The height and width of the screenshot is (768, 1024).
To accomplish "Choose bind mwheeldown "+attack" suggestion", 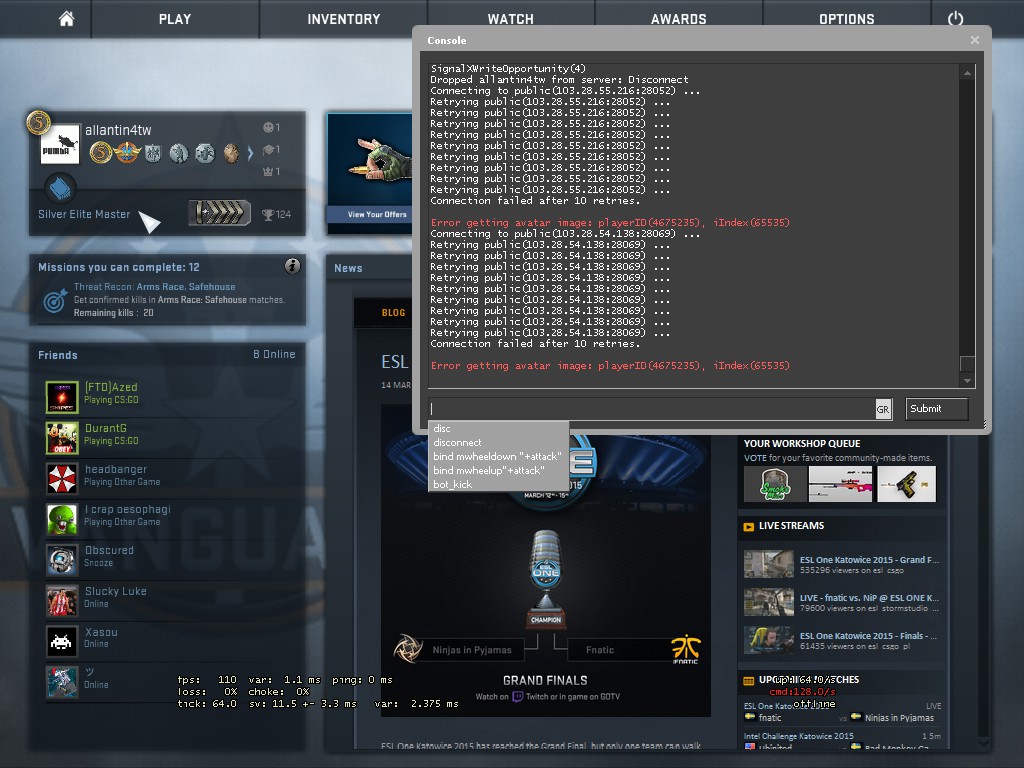I will (x=498, y=456).
